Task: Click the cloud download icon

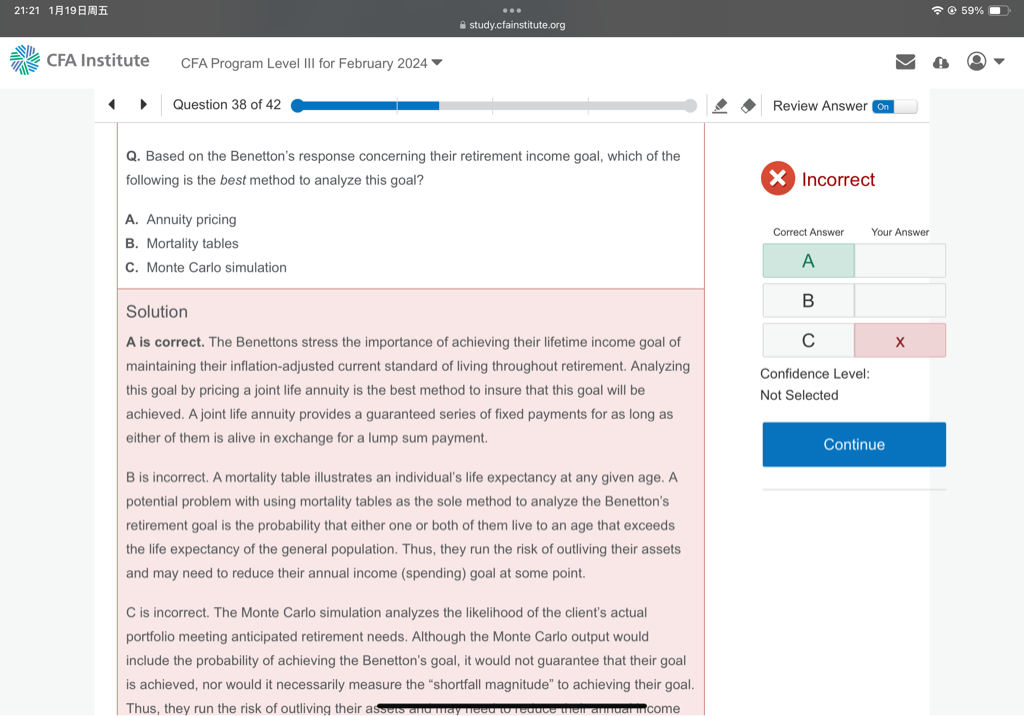Action: click(x=940, y=62)
